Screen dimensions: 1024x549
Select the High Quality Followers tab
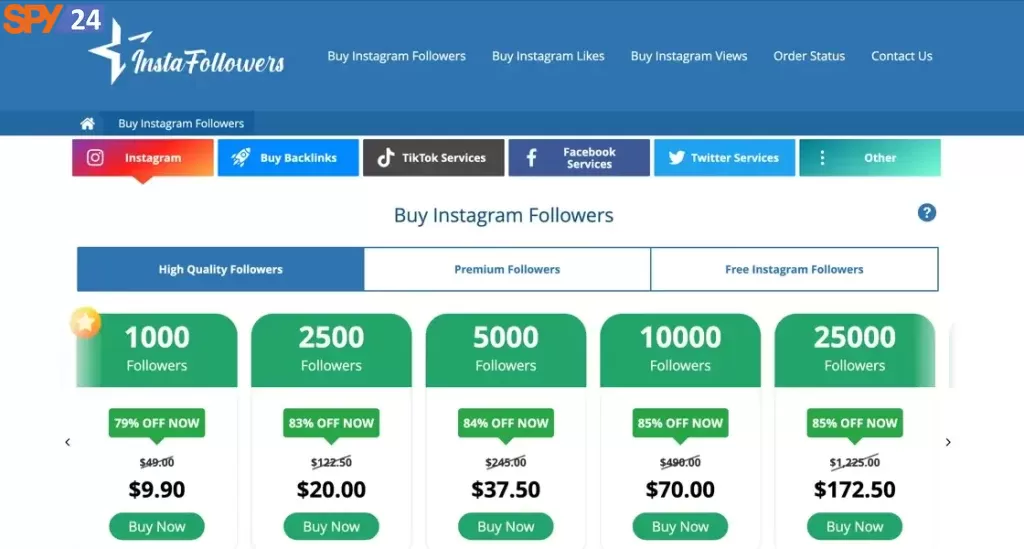pos(221,269)
